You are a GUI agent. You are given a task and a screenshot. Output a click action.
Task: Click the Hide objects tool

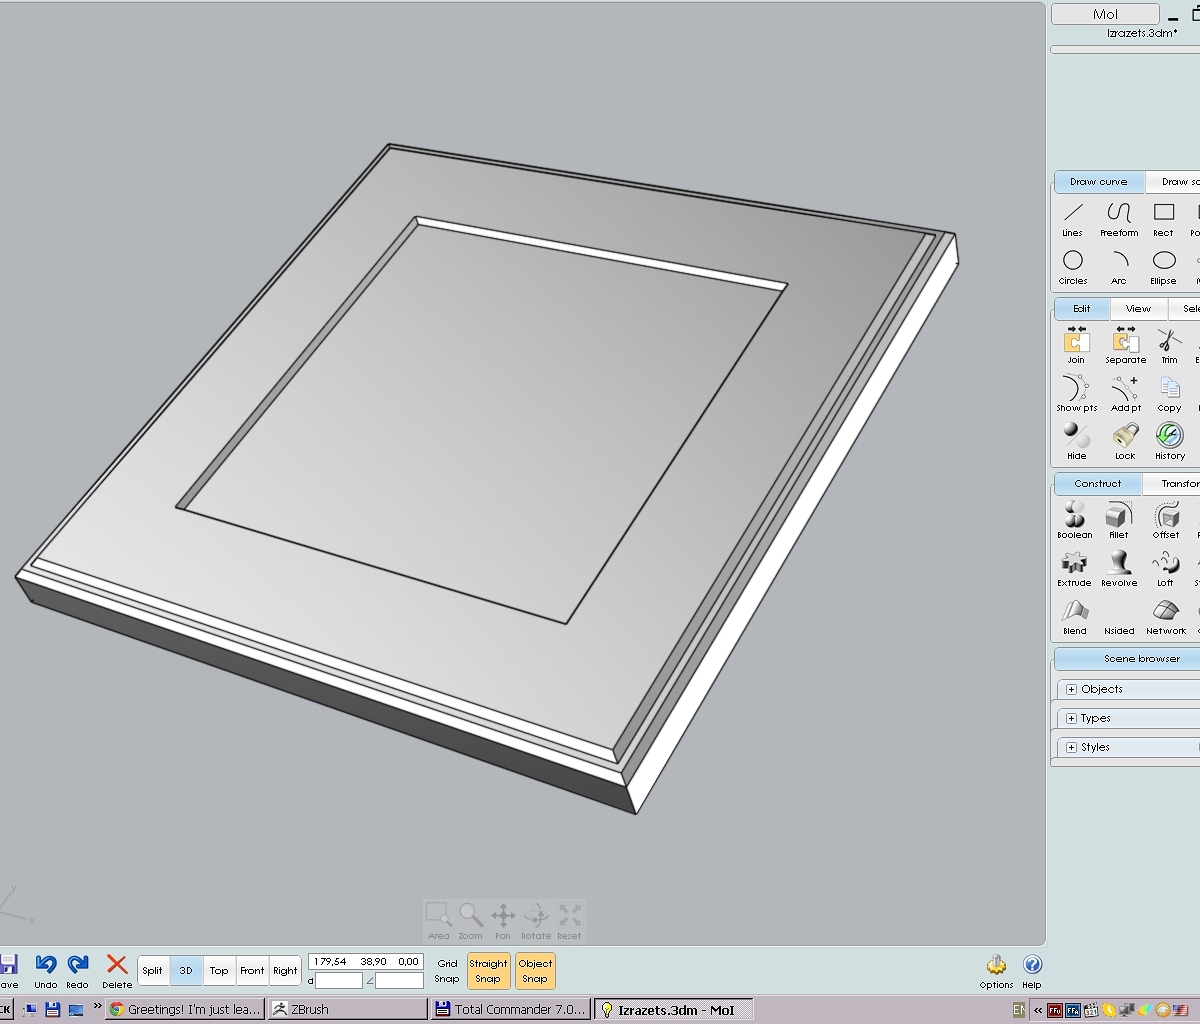[x=1076, y=442]
